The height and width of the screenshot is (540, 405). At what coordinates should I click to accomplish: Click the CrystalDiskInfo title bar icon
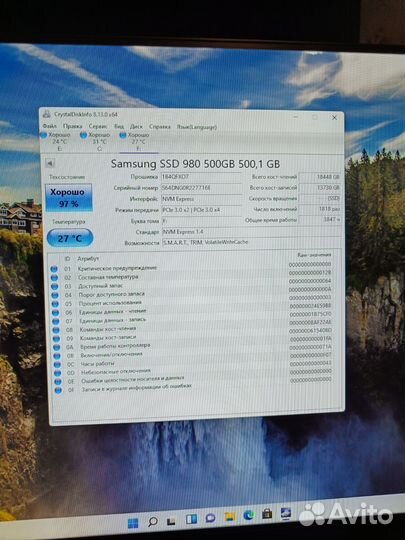click(47, 114)
